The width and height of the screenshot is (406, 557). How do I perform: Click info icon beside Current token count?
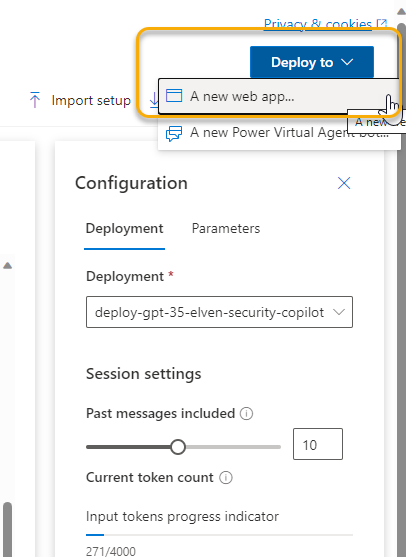coord(226,477)
